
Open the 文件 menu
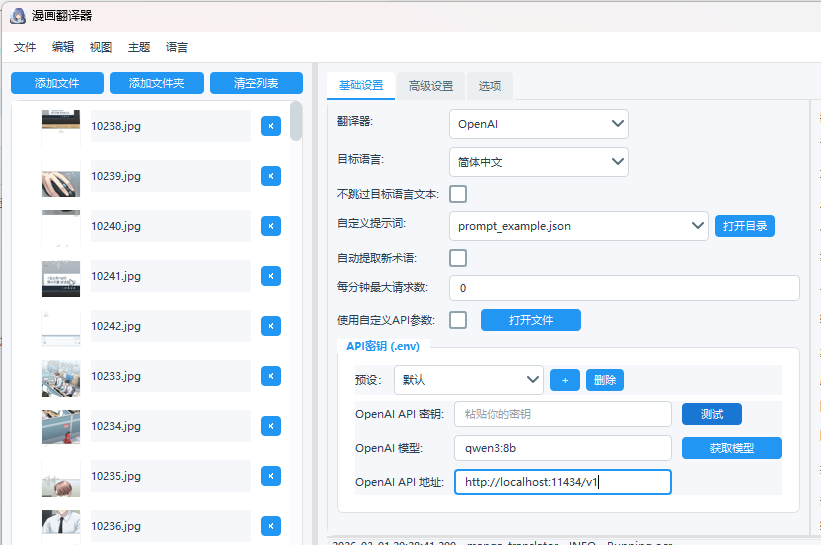click(25, 47)
